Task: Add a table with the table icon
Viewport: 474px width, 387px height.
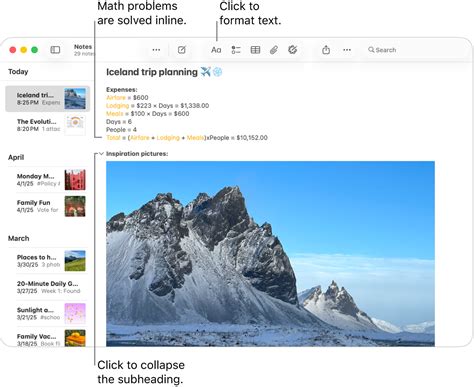Action: pos(255,50)
